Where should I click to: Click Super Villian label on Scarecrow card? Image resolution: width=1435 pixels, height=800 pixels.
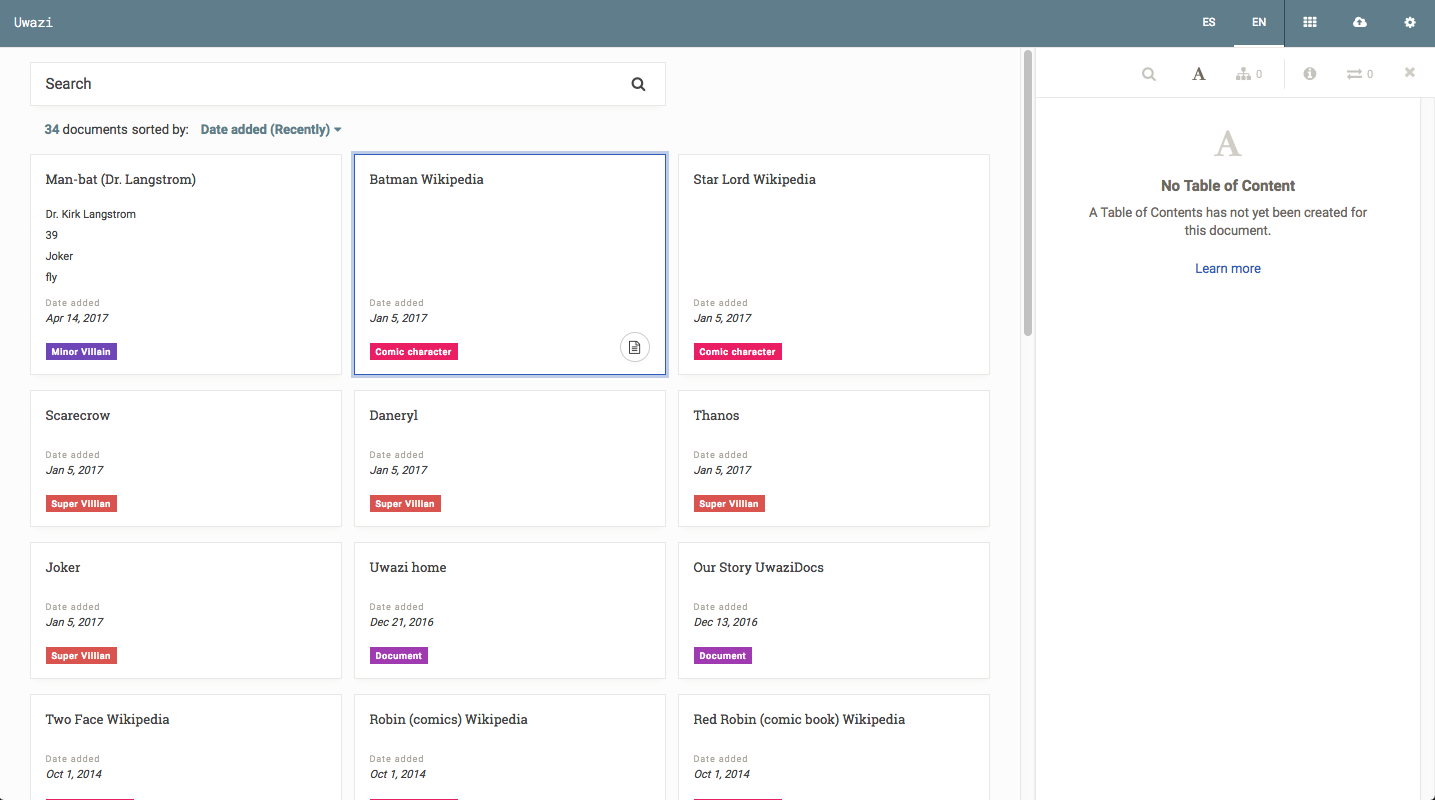[81, 504]
